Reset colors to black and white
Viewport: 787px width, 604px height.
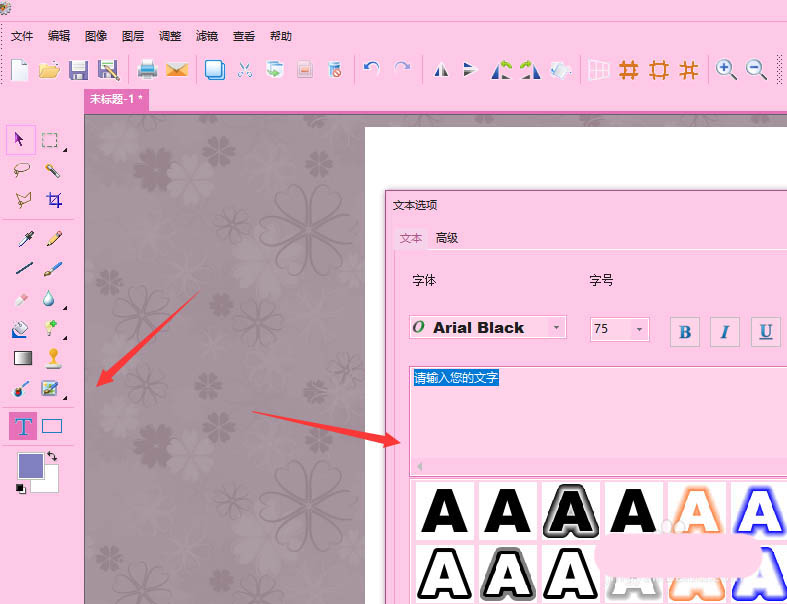(21, 489)
